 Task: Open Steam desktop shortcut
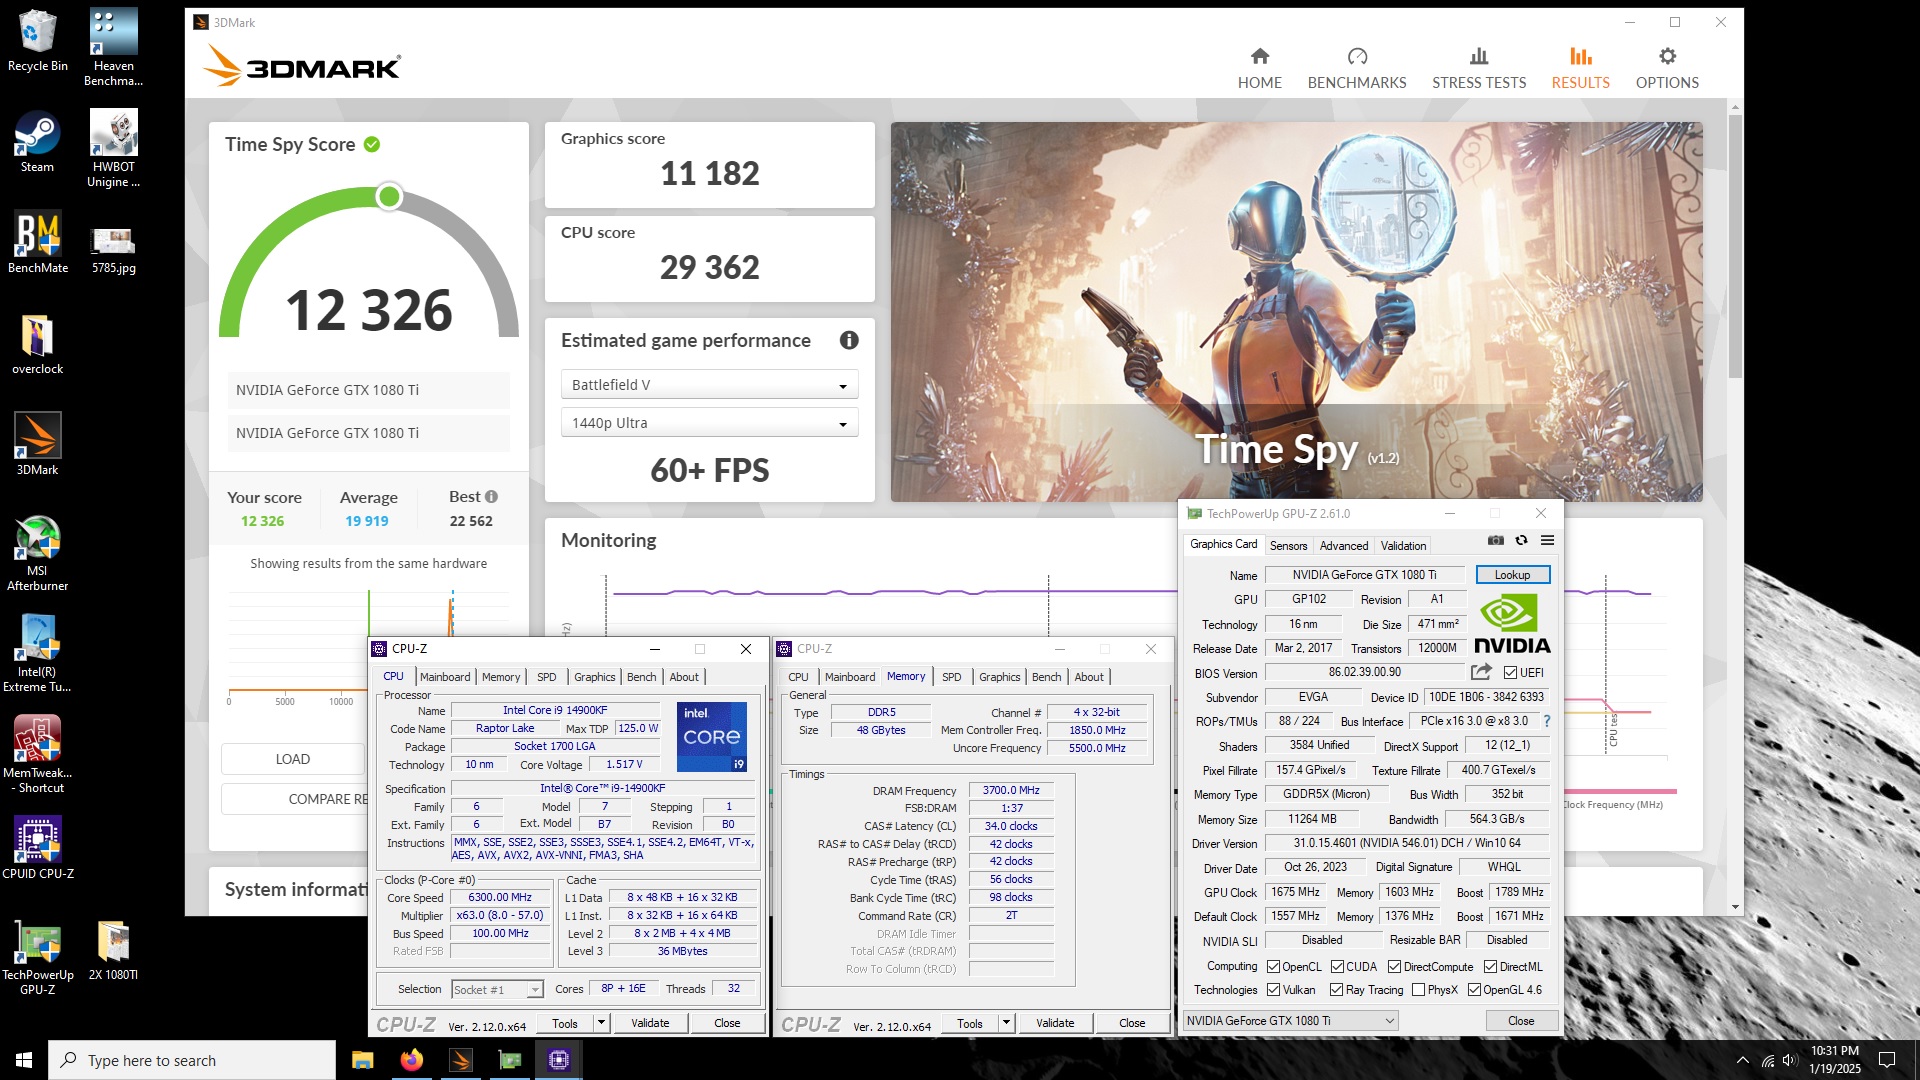(x=38, y=142)
